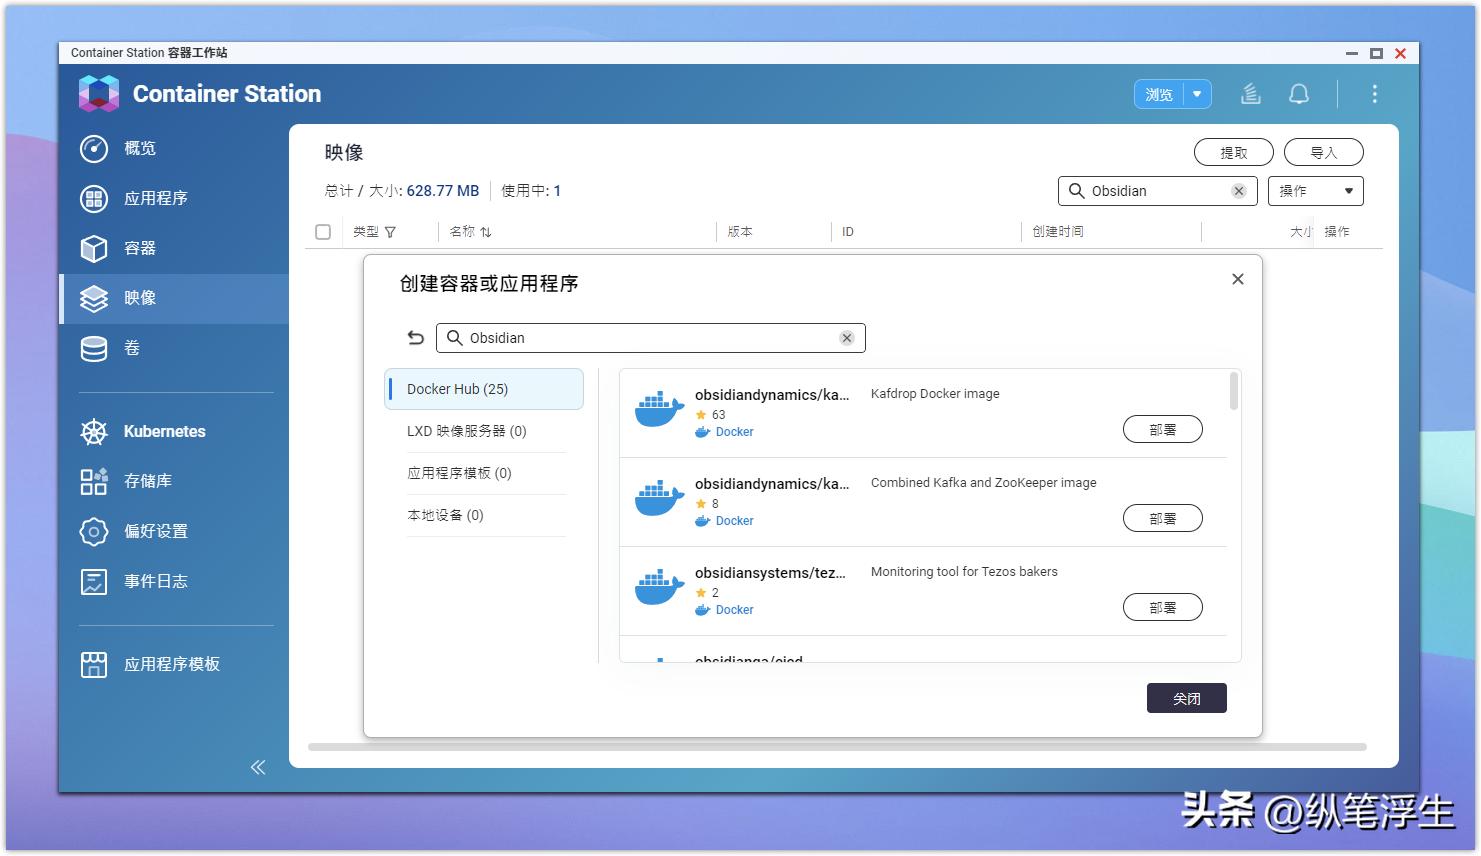Open the 概览 overview dashboard
The image size is (1481, 856).
pos(139,148)
